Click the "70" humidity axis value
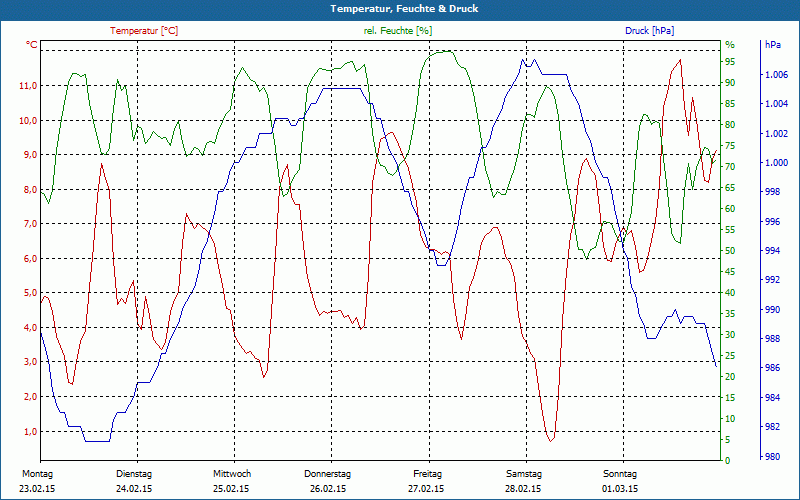Image resolution: width=800 pixels, height=500 pixels. (730, 167)
